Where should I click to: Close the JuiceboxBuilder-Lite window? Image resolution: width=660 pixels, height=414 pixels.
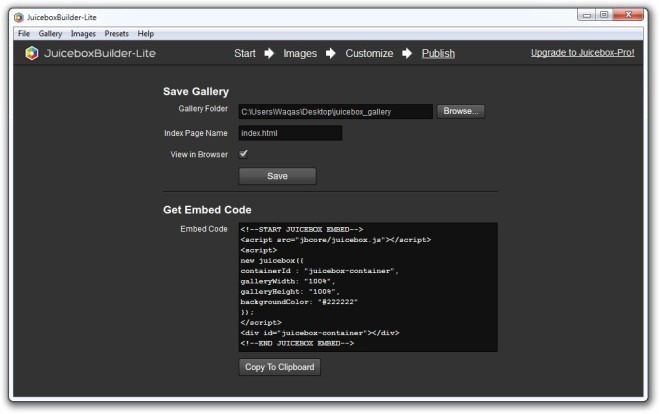coord(628,15)
